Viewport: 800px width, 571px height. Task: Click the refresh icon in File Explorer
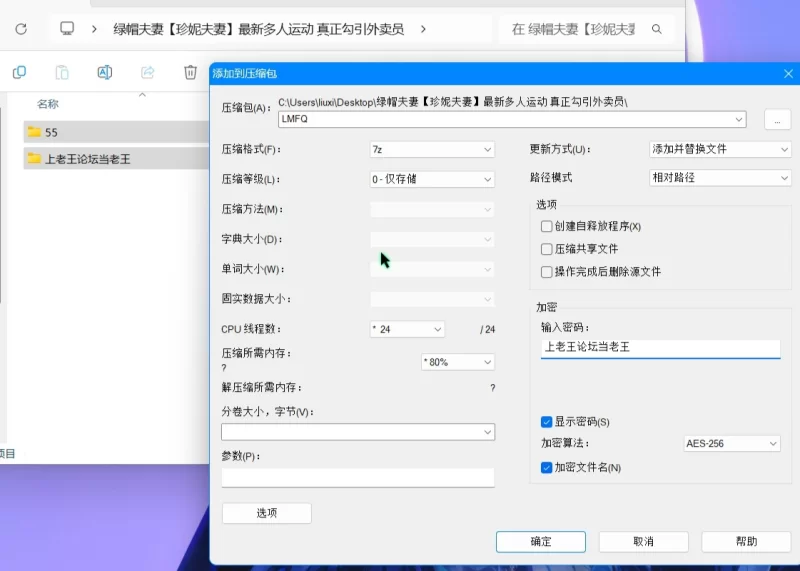pyautogui.click(x=21, y=29)
